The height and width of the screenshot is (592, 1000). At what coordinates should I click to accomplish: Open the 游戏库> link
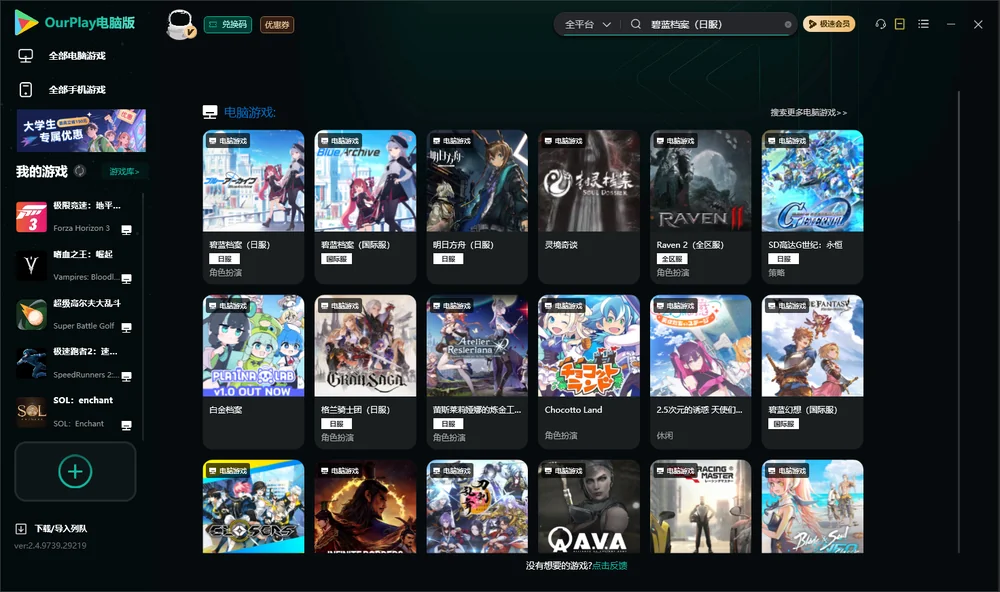124,172
